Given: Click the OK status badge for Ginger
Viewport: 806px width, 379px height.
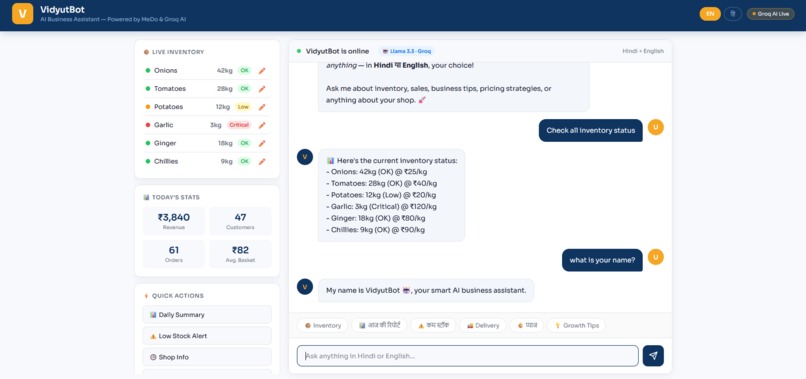Looking at the screenshot, I should click(244, 143).
